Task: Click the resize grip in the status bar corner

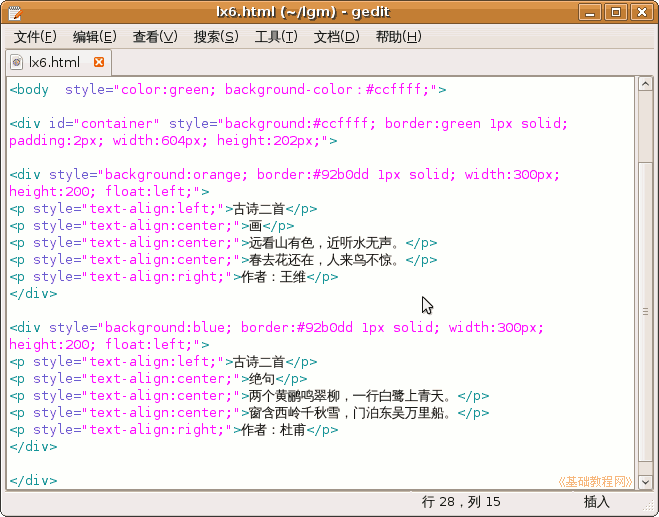Action: 650,508
